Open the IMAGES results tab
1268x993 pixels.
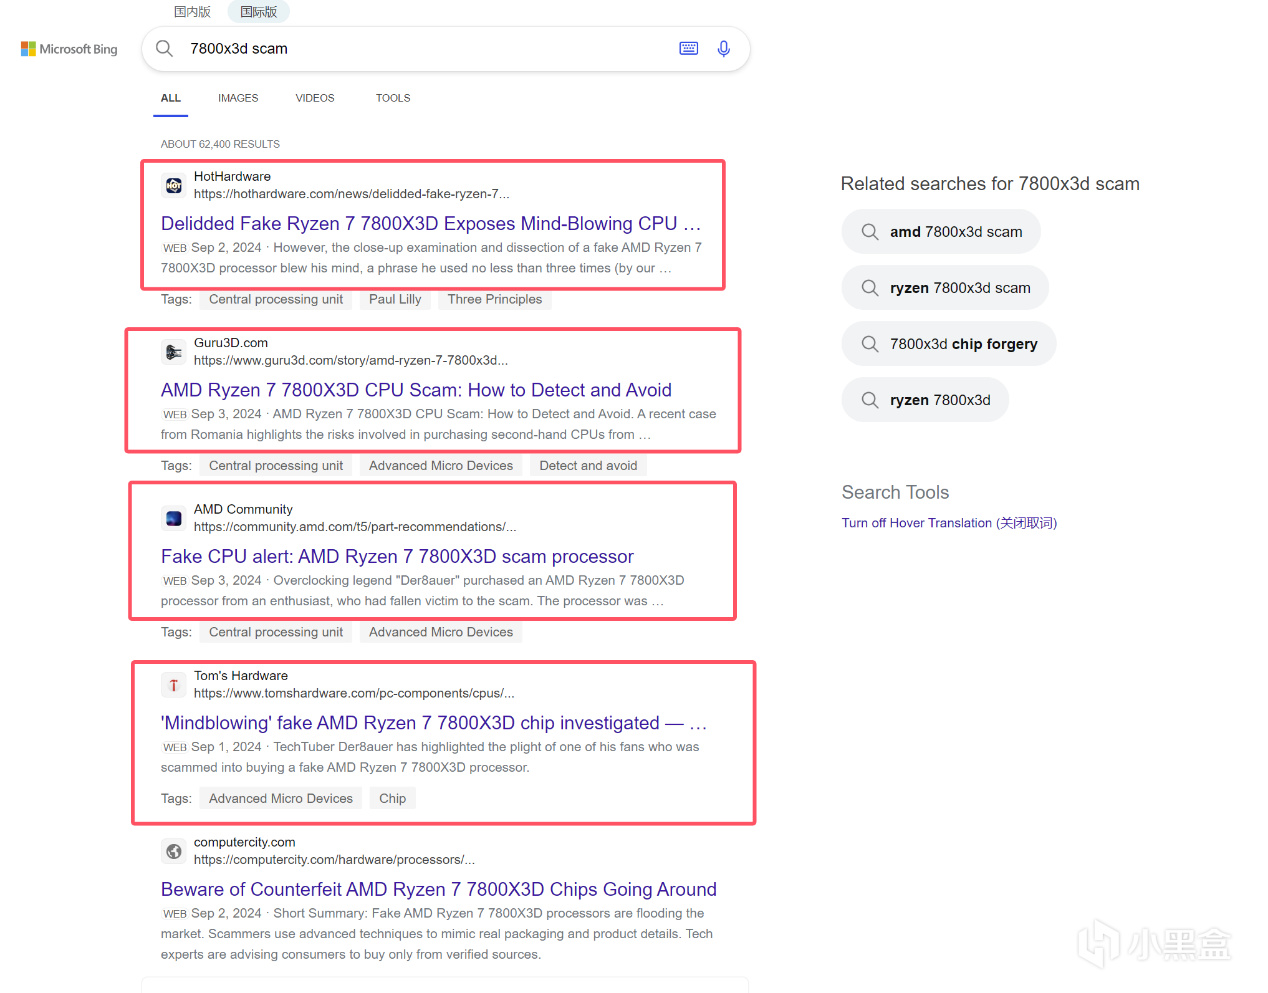(x=238, y=98)
